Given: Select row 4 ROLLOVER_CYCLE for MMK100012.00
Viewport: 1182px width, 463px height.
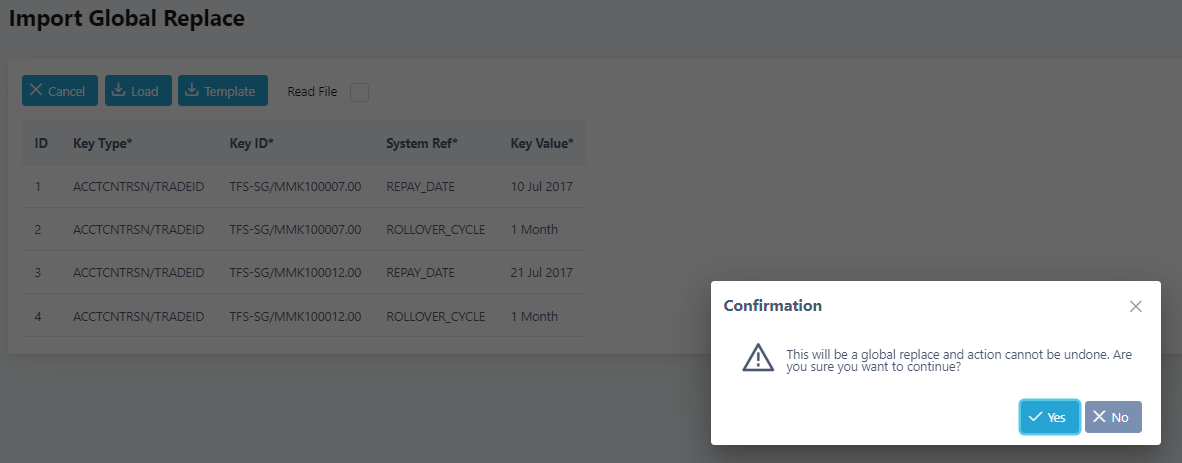Looking at the screenshot, I should pos(304,316).
